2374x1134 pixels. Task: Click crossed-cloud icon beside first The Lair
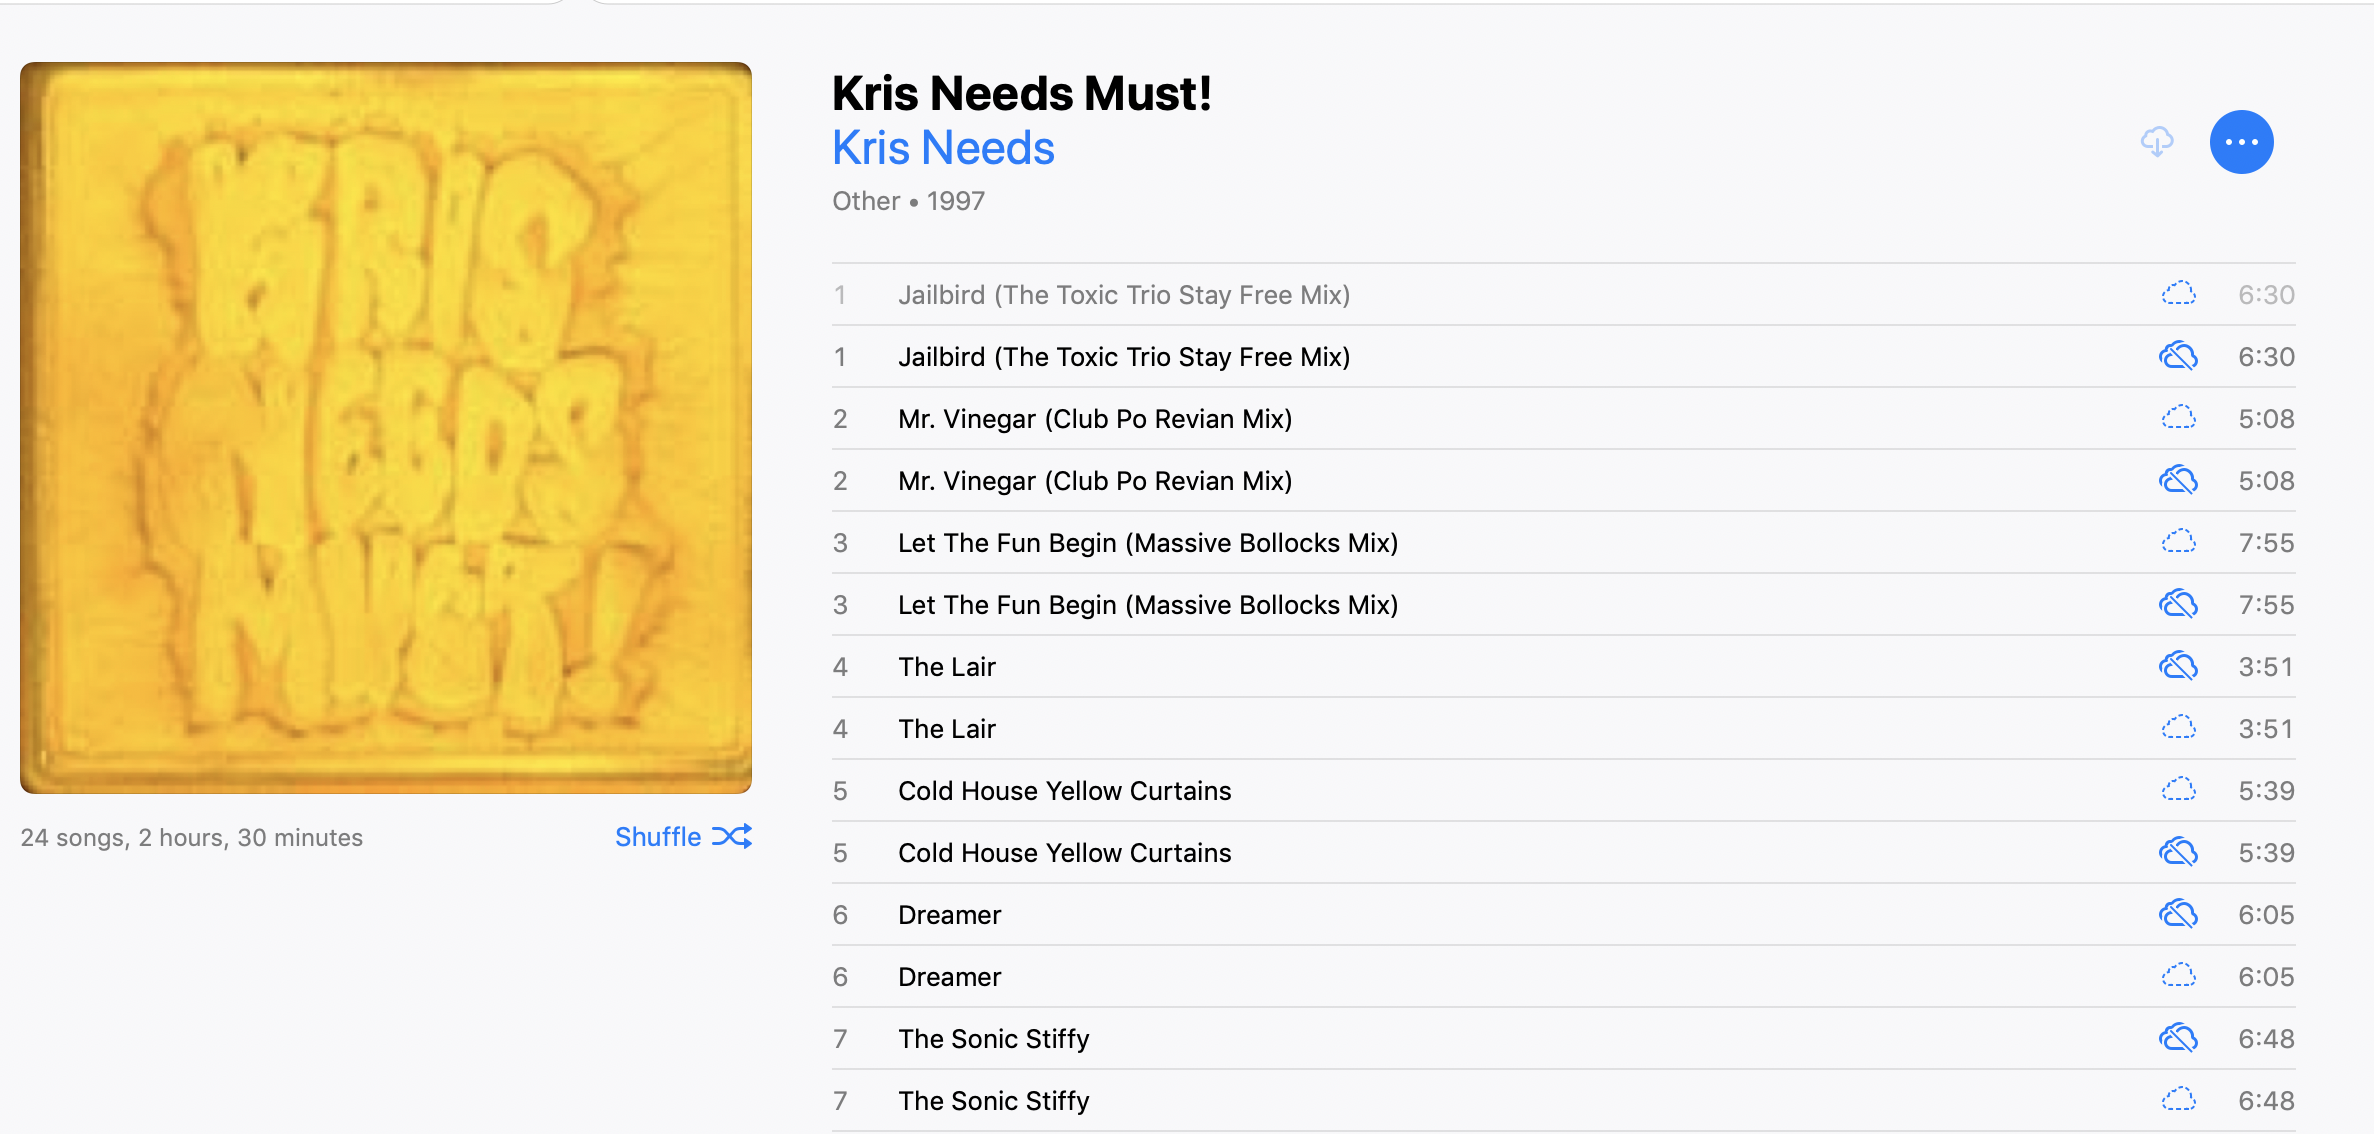click(2178, 666)
